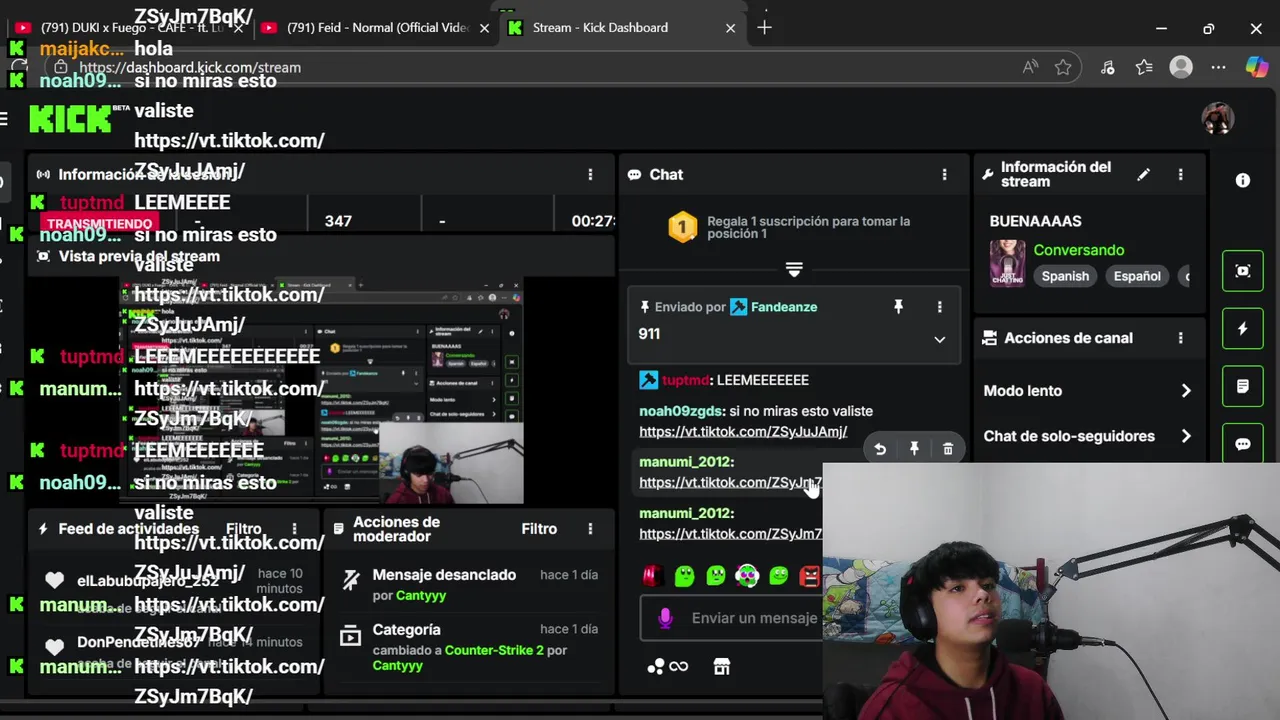Close the DUKI x Fuego tab
The height and width of the screenshot is (720, 1280).
(x=238, y=28)
